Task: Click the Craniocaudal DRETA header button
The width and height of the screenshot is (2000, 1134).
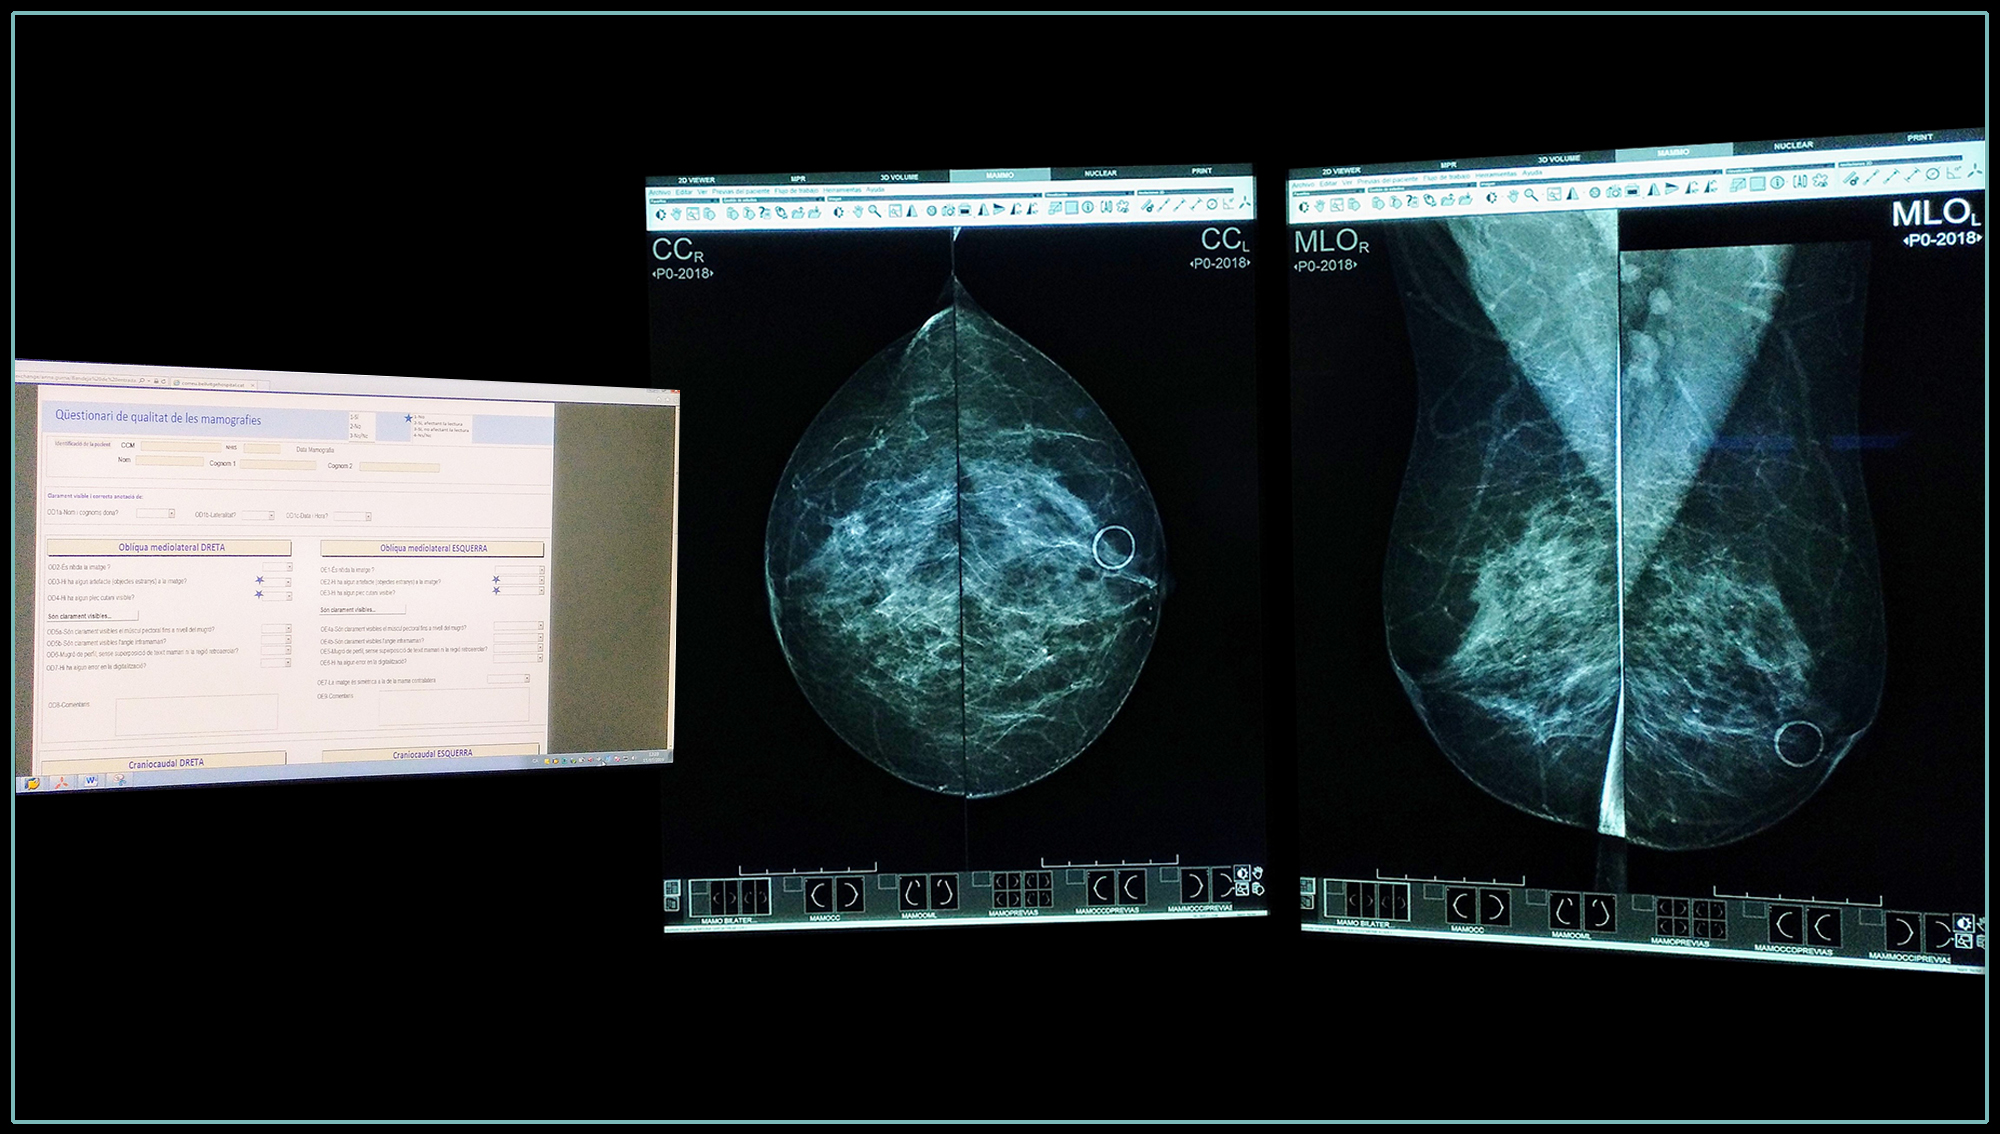Action: (164, 763)
